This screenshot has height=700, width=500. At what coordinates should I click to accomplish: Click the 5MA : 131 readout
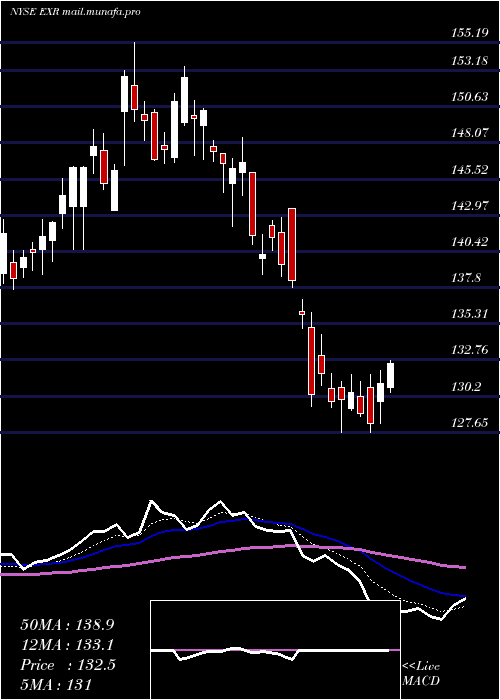[x=56, y=684]
